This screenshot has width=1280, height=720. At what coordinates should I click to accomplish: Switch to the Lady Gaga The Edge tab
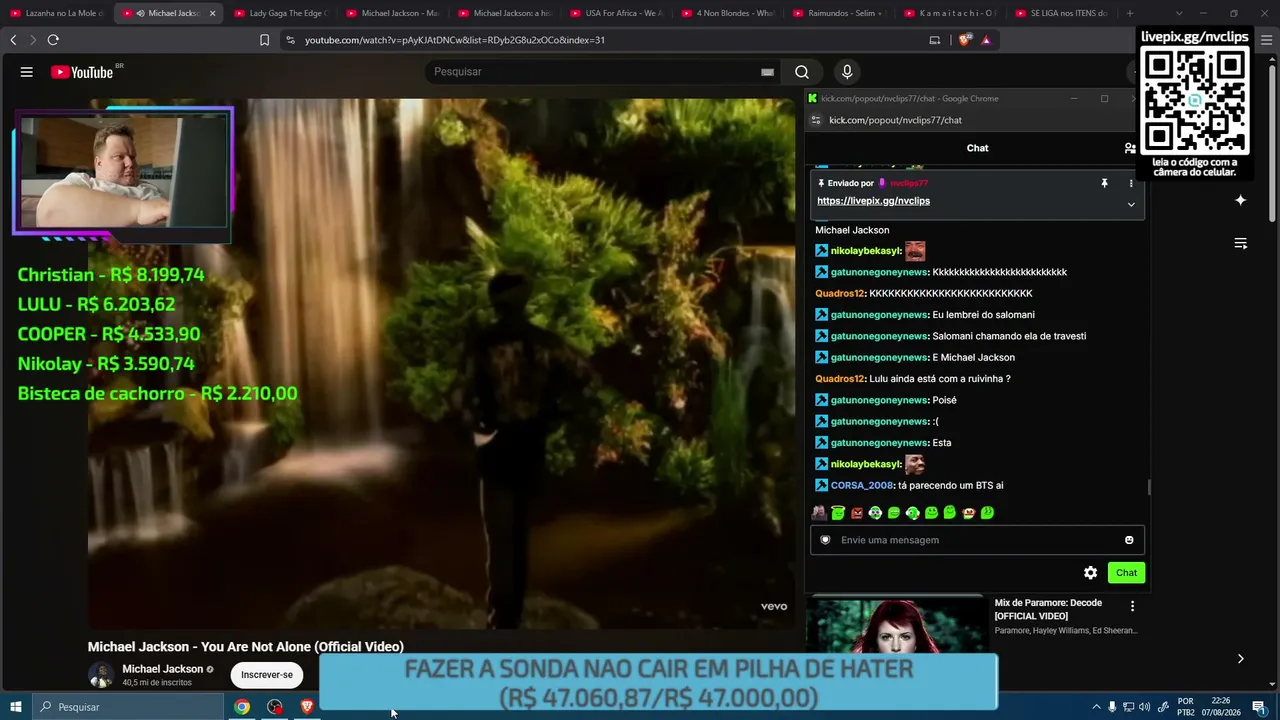point(280,13)
